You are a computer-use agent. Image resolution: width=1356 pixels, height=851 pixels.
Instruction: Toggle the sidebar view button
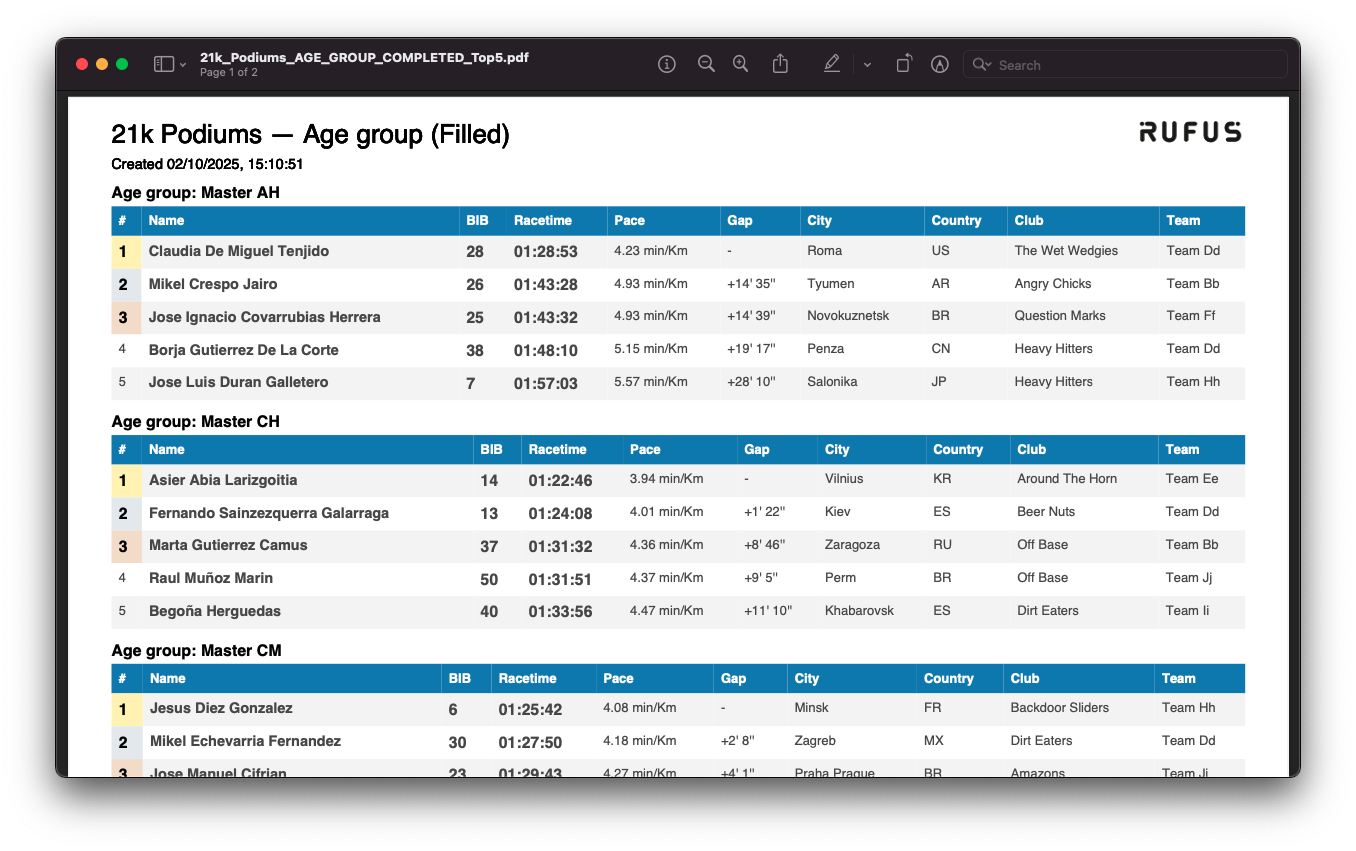(164, 64)
